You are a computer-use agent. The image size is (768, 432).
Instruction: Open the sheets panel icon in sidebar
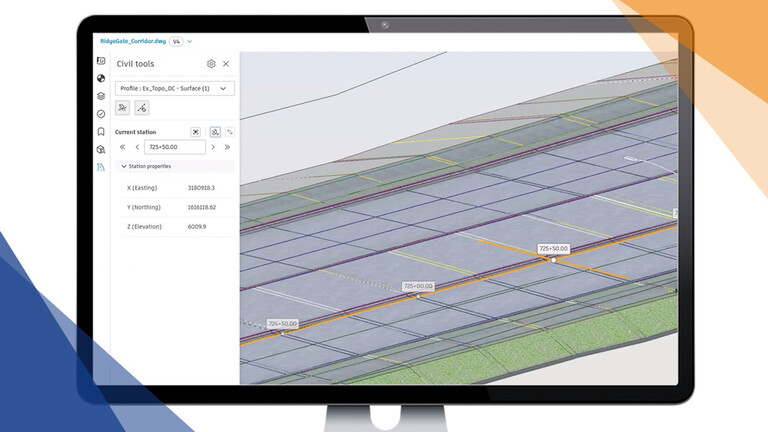[x=101, y=60]
